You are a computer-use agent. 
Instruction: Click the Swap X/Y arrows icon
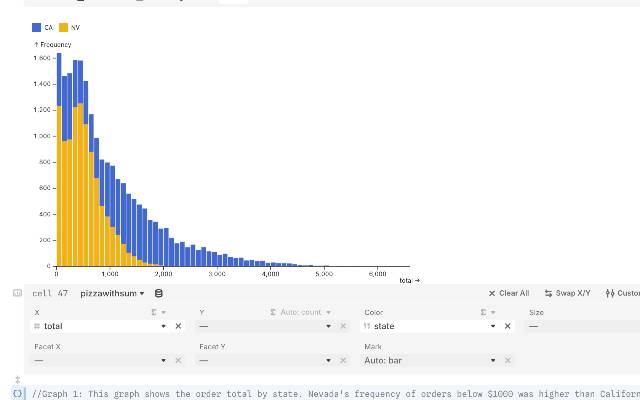click(x=549, y=293)
